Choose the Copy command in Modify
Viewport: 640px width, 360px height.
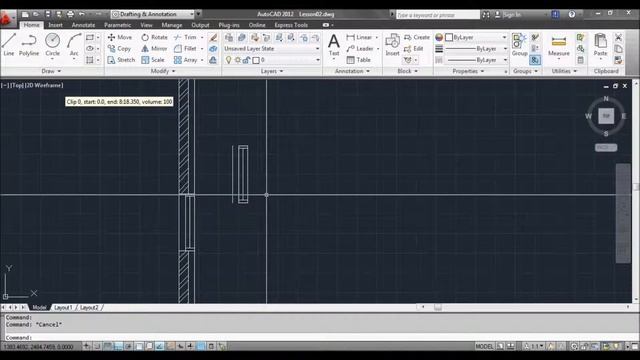click(119, 49)
